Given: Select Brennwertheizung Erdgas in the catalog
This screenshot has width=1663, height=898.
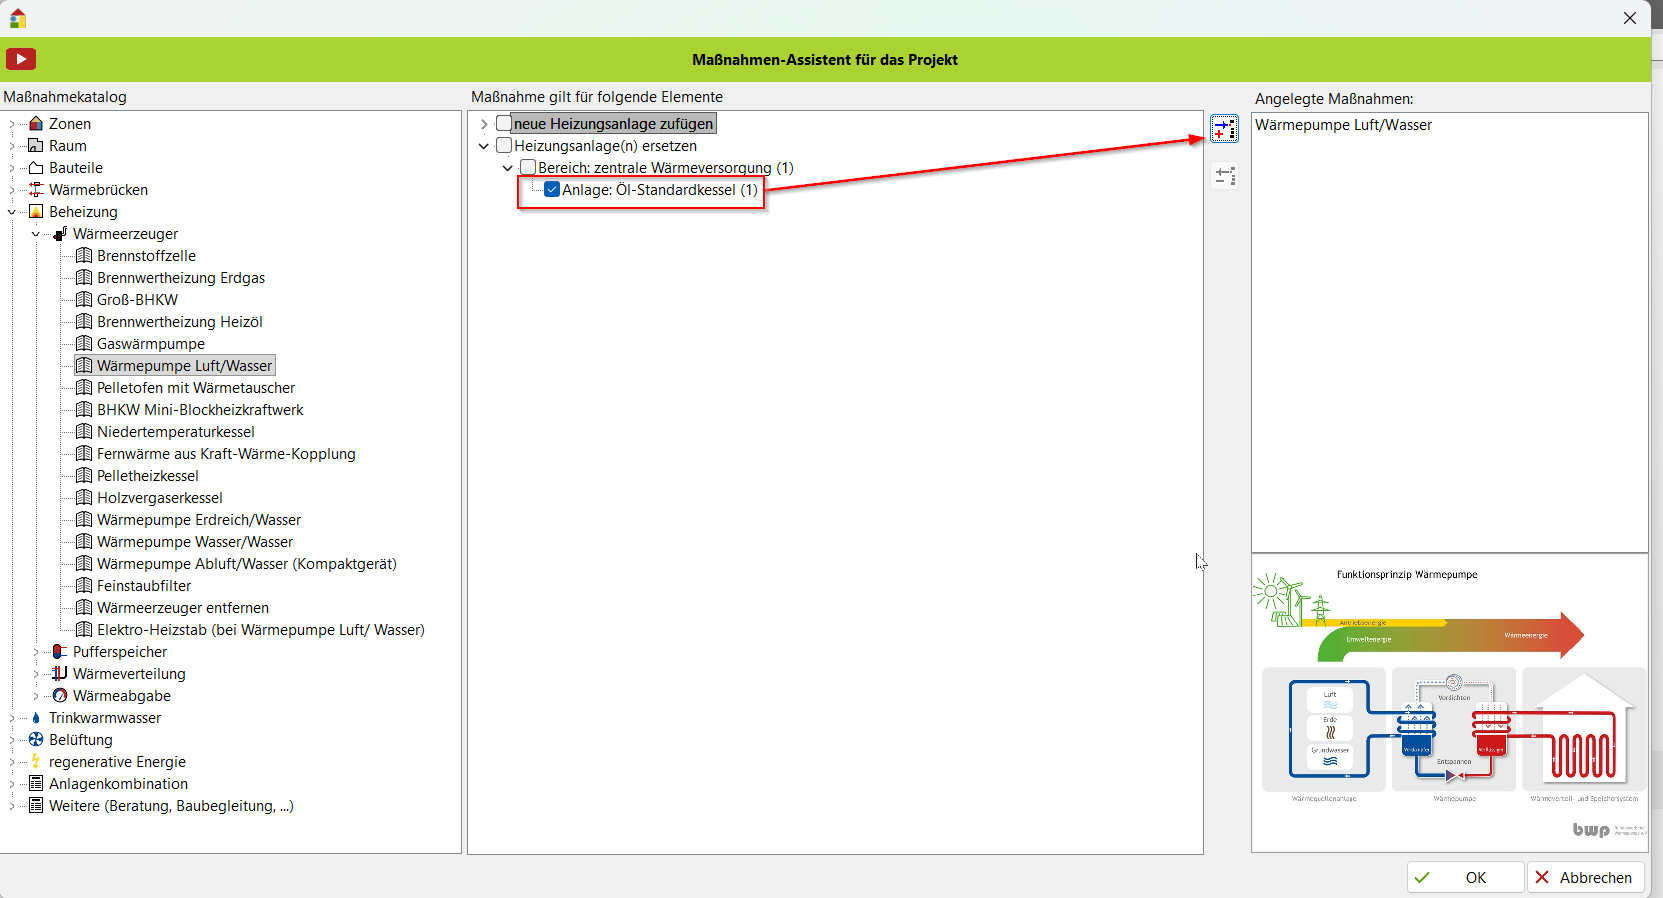Looking at the screenshot, I should 180,278.
